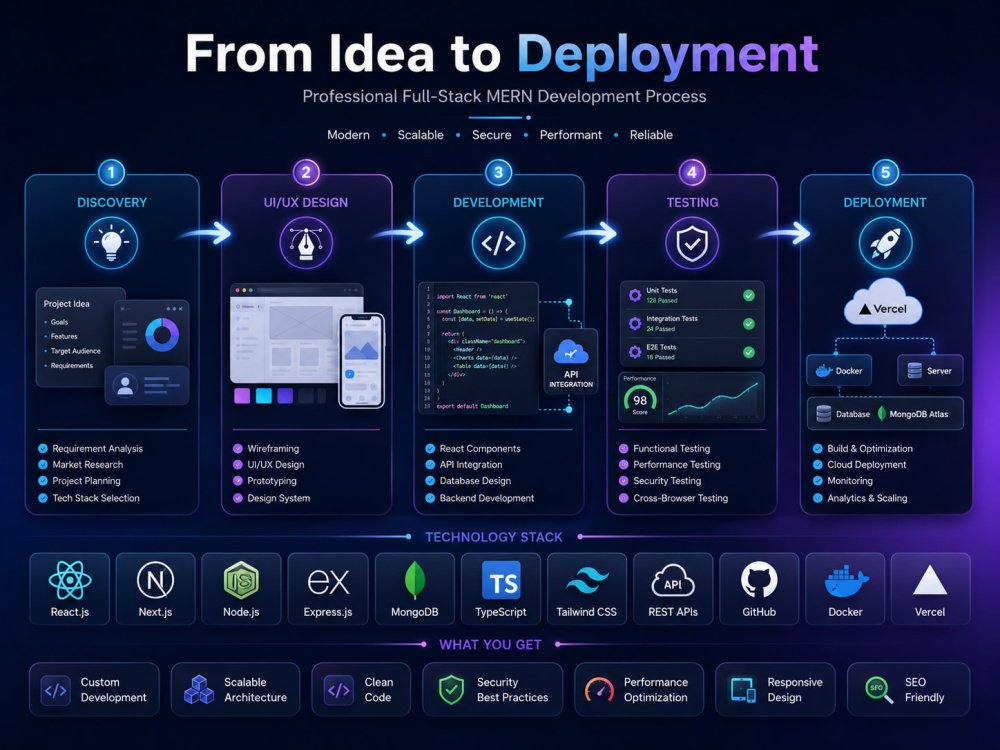Select the MongoDB leaf logo
This screenshot has height=750, width=1000.
[415, 580]
